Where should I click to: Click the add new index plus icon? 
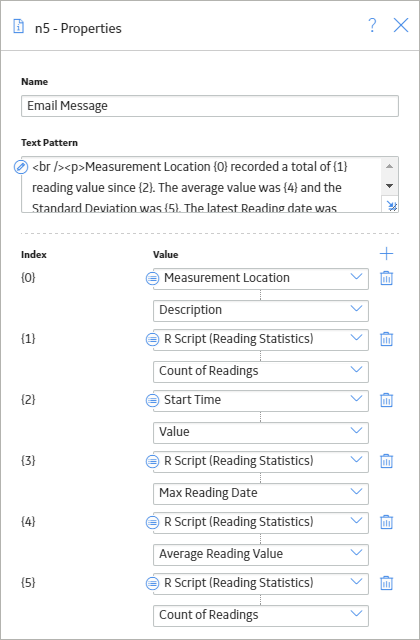(x=386, y=254)
